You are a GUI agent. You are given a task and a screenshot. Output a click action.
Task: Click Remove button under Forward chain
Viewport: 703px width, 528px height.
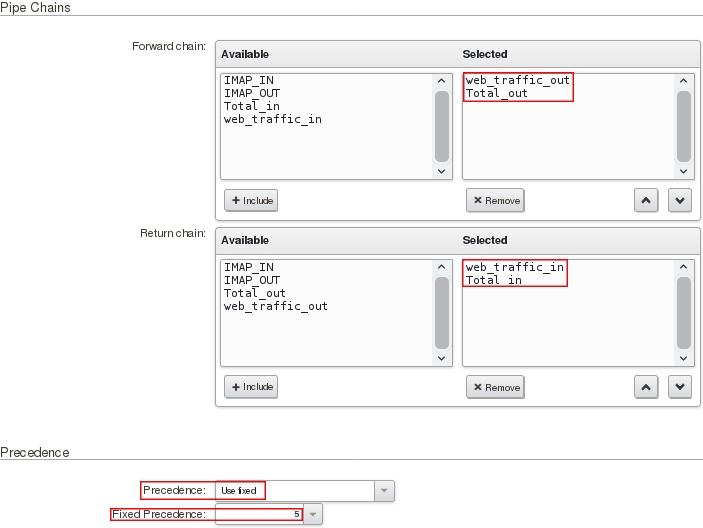point(495,200)
